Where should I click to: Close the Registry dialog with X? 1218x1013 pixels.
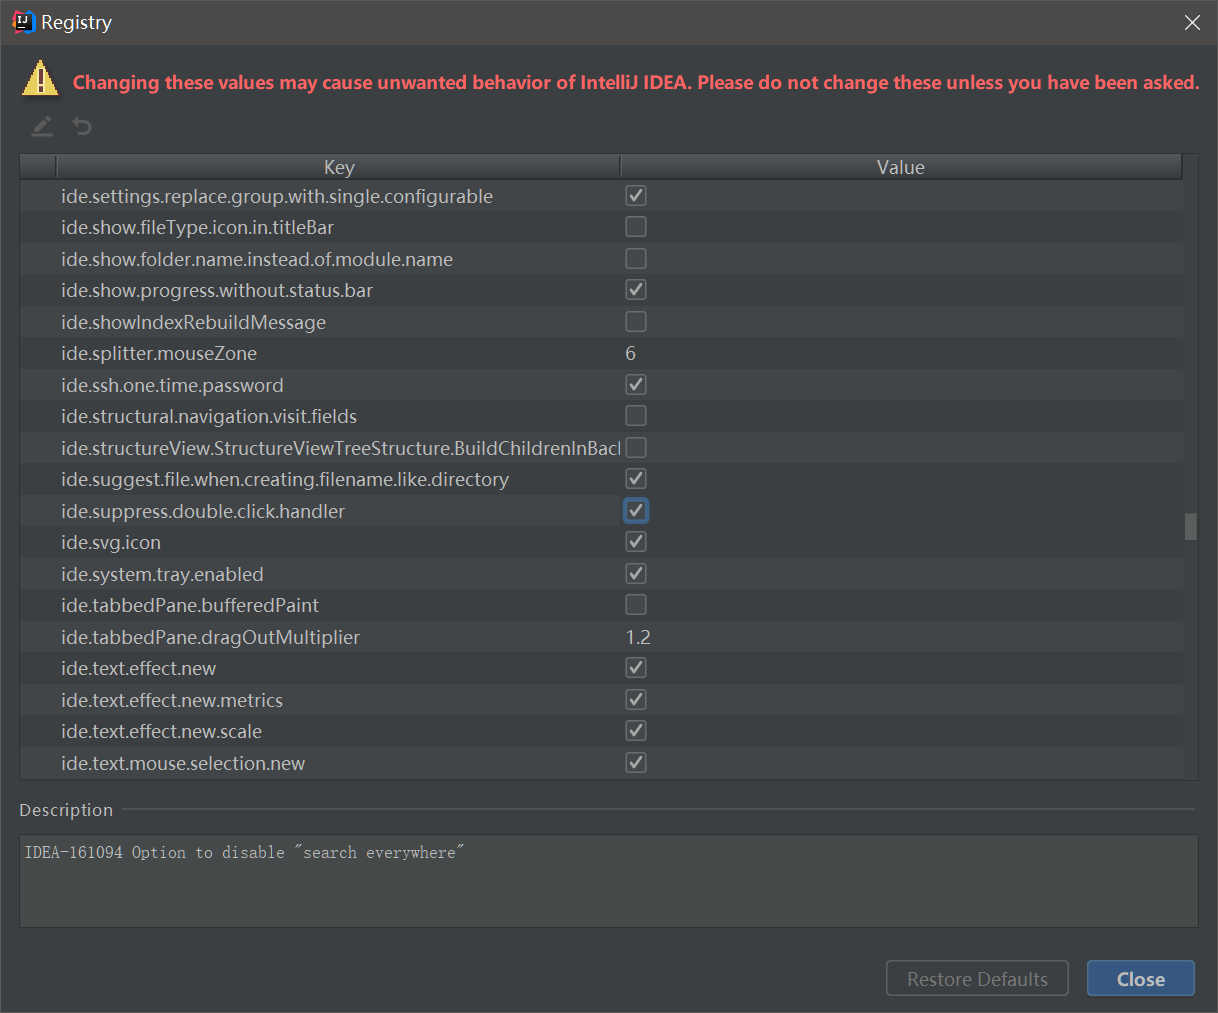pyautogui.click(x=1192, y=22)
